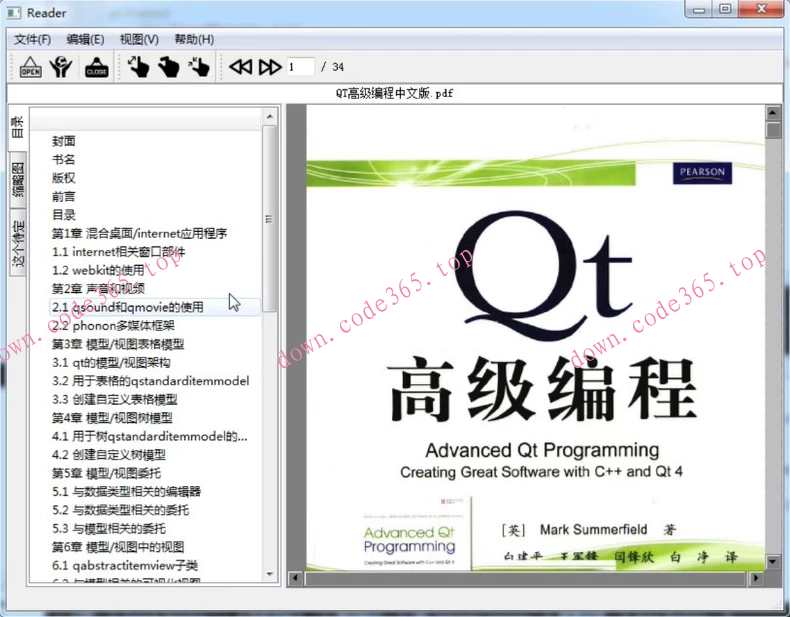Open the 编辑(E) menu

pyautogui.click(x=85, y=39)
